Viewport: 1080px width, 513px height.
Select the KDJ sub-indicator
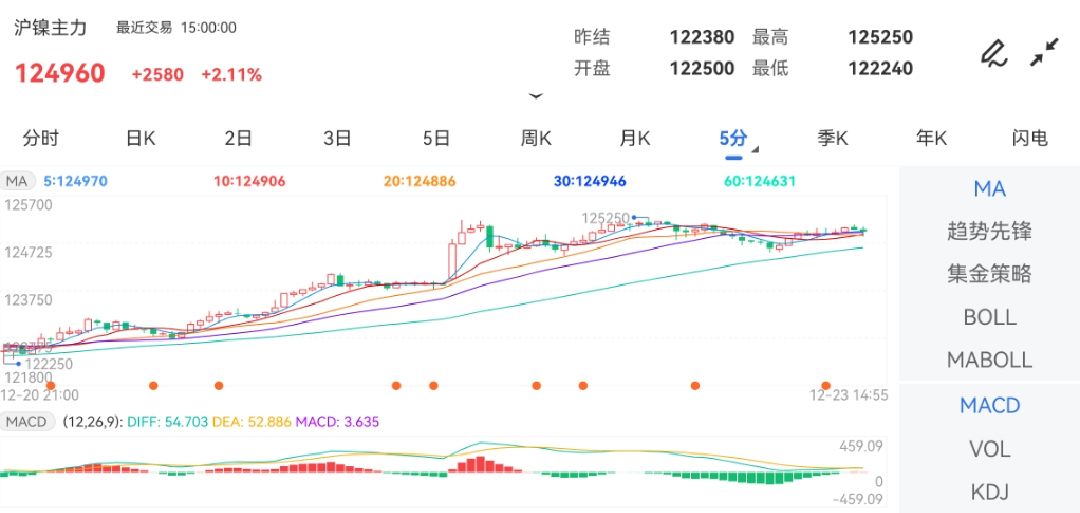[x=989, y=492]
